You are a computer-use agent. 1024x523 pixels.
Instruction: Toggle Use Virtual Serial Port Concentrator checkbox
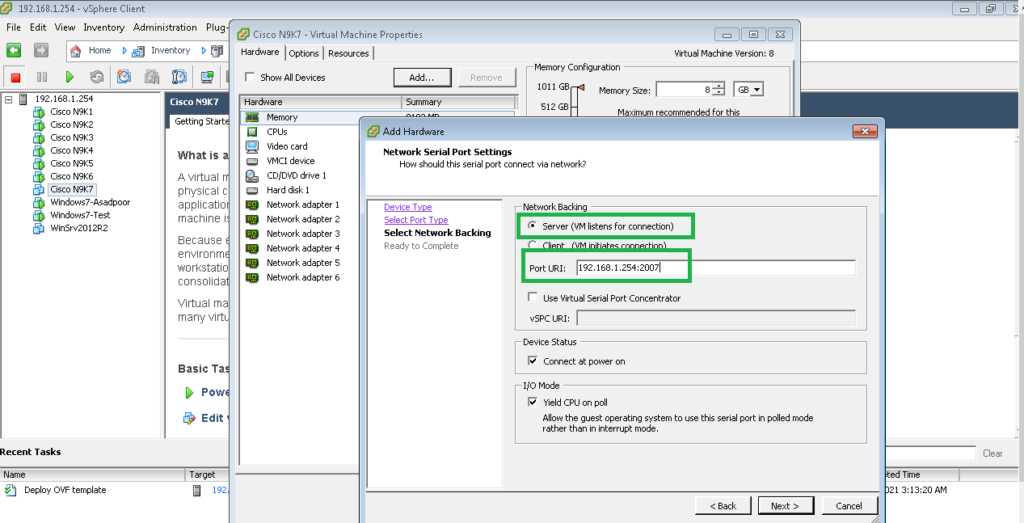pyautogui.click(x=532, y=298)
